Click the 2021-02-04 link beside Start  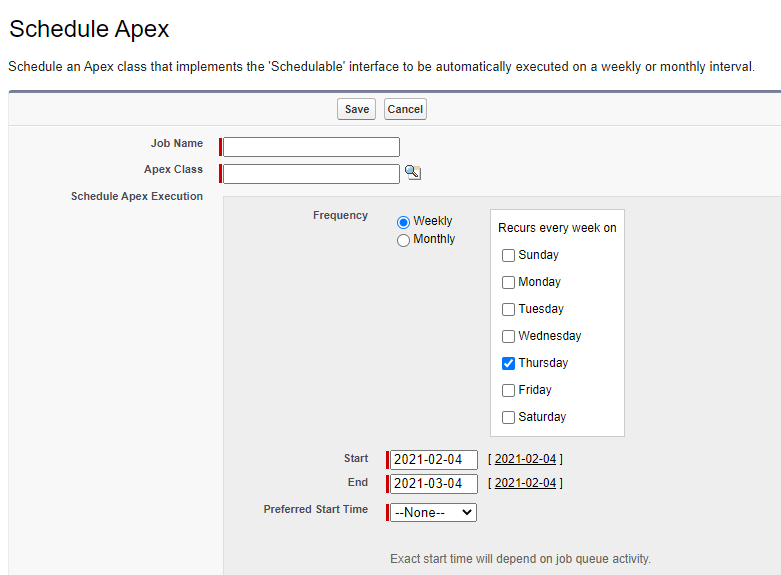coord(525,459)
